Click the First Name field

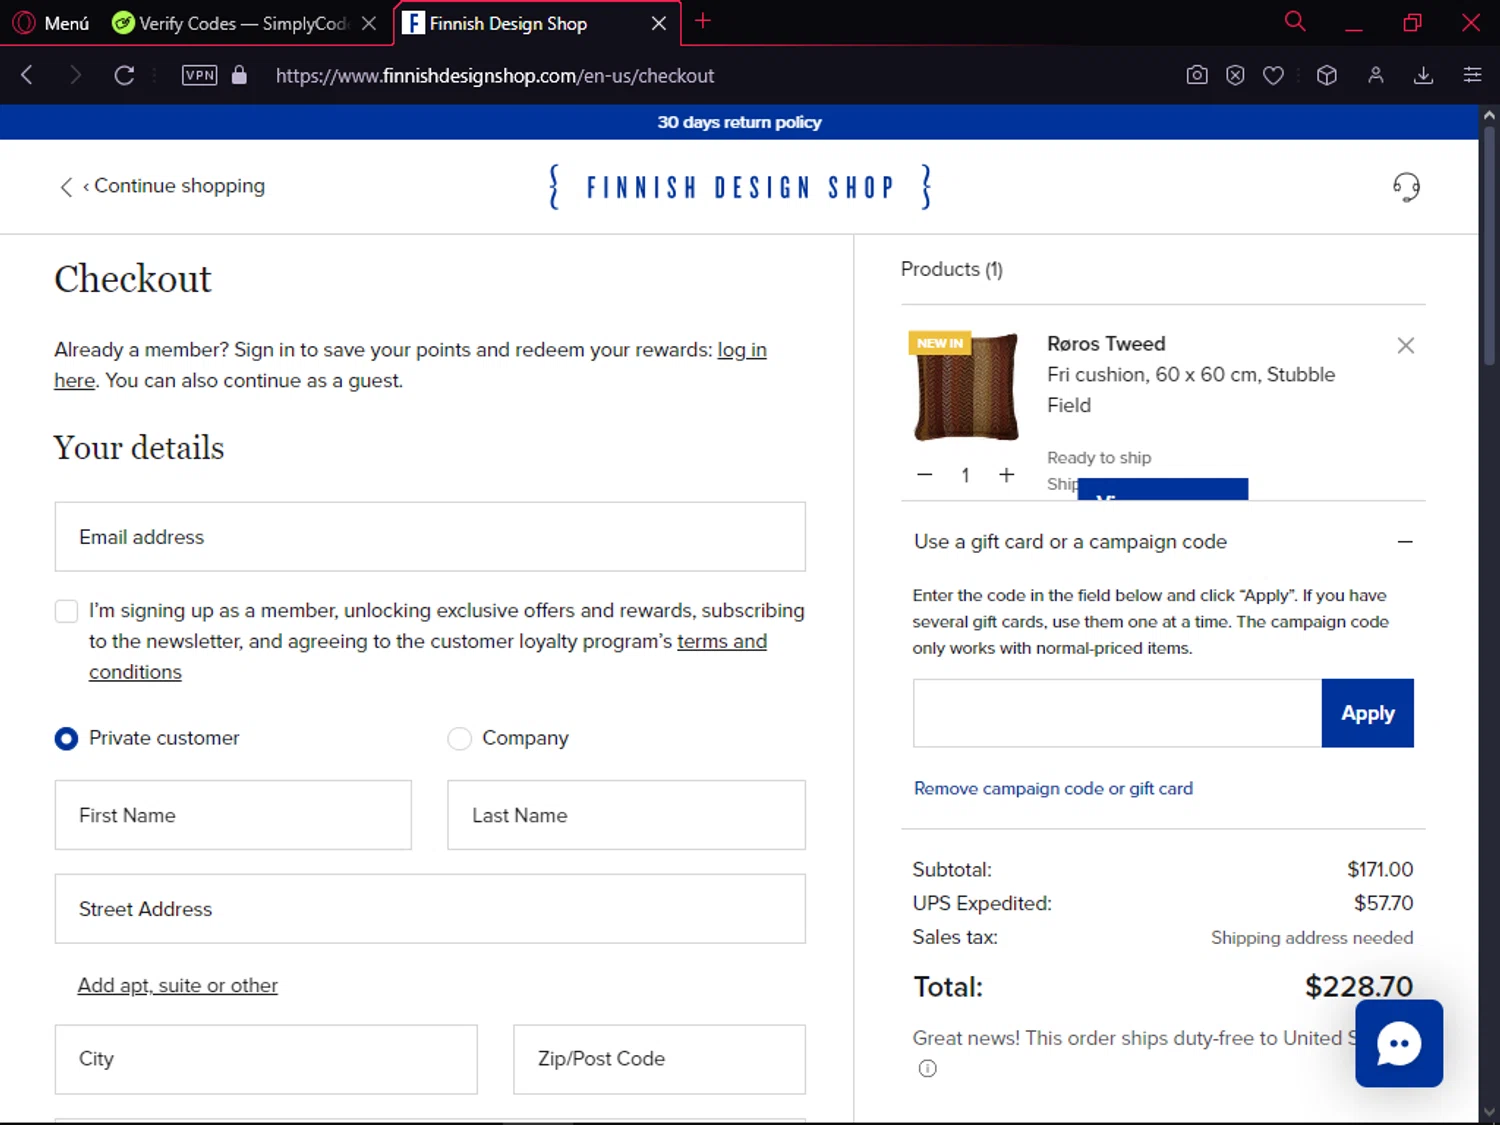(233, 815)
